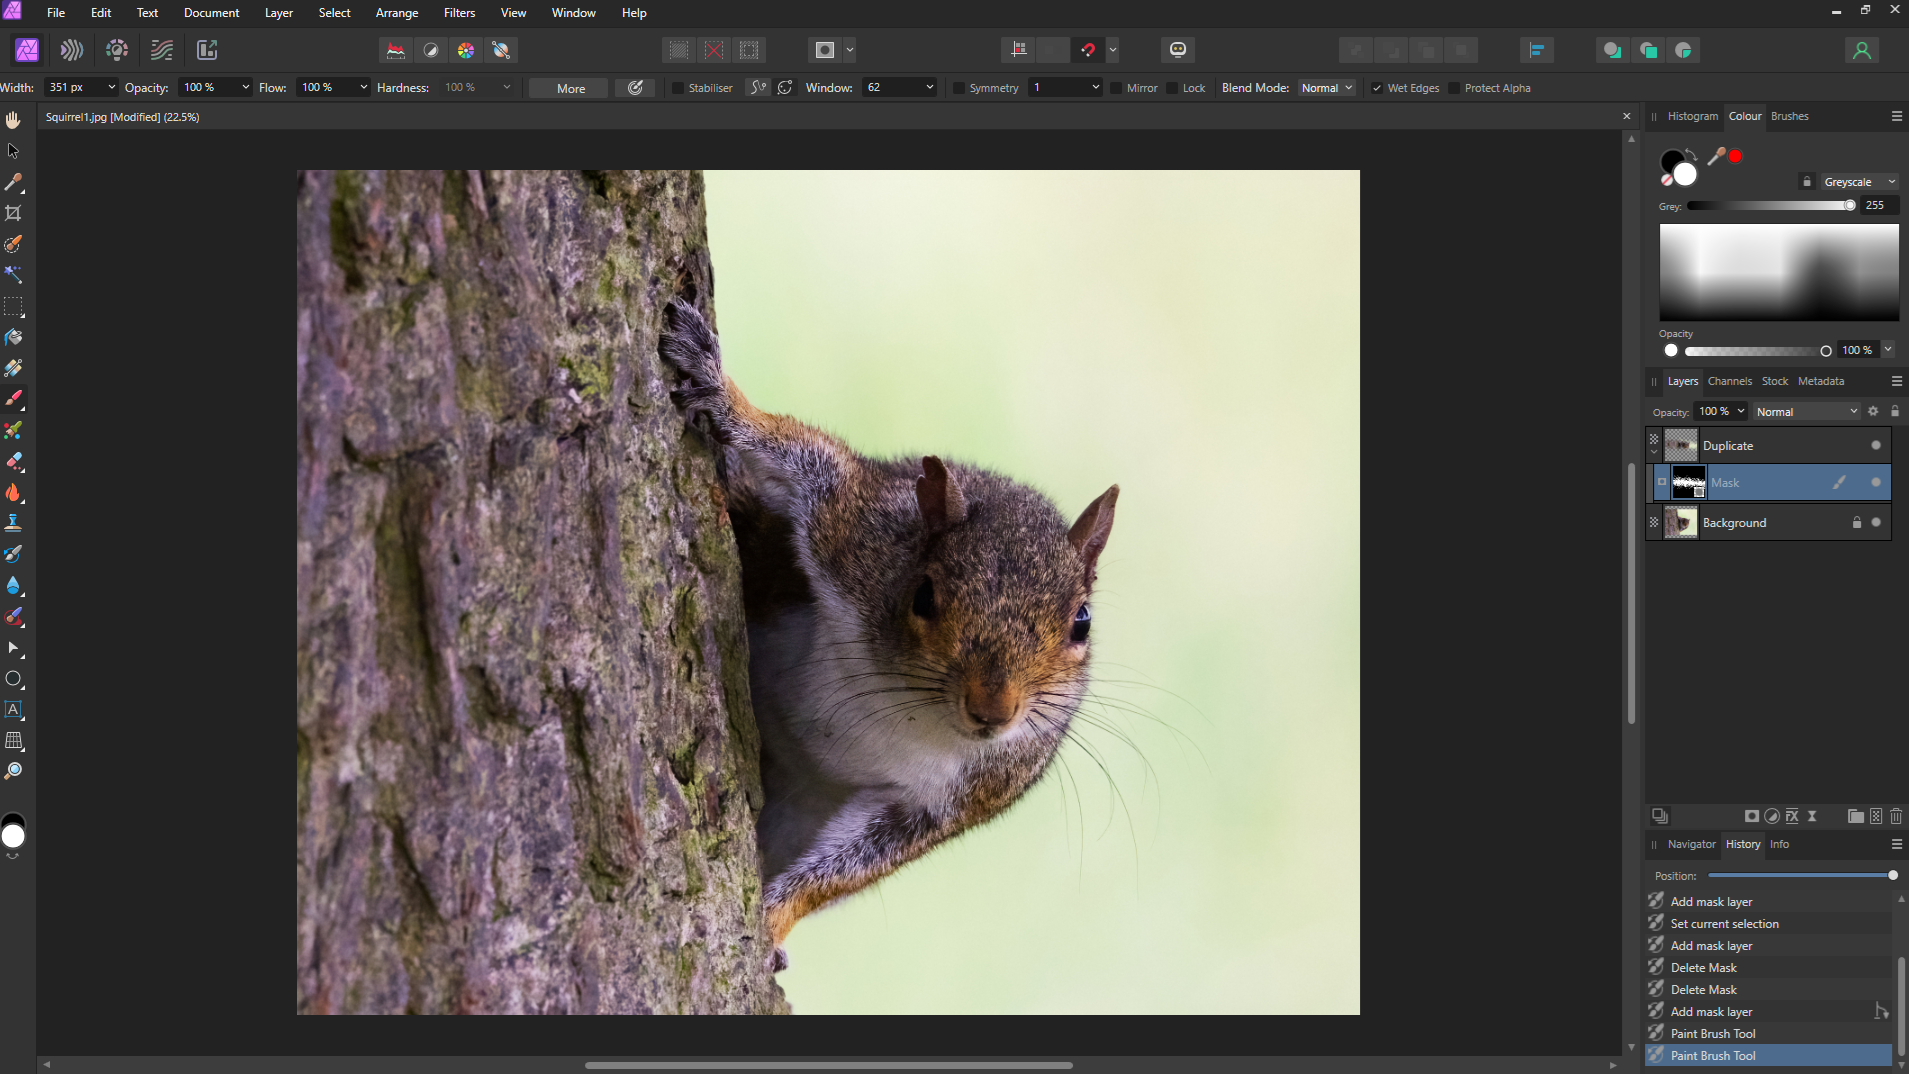This screenshot has width=1909, height=1074.
Task: Select the Text tool
Action: 14,710
